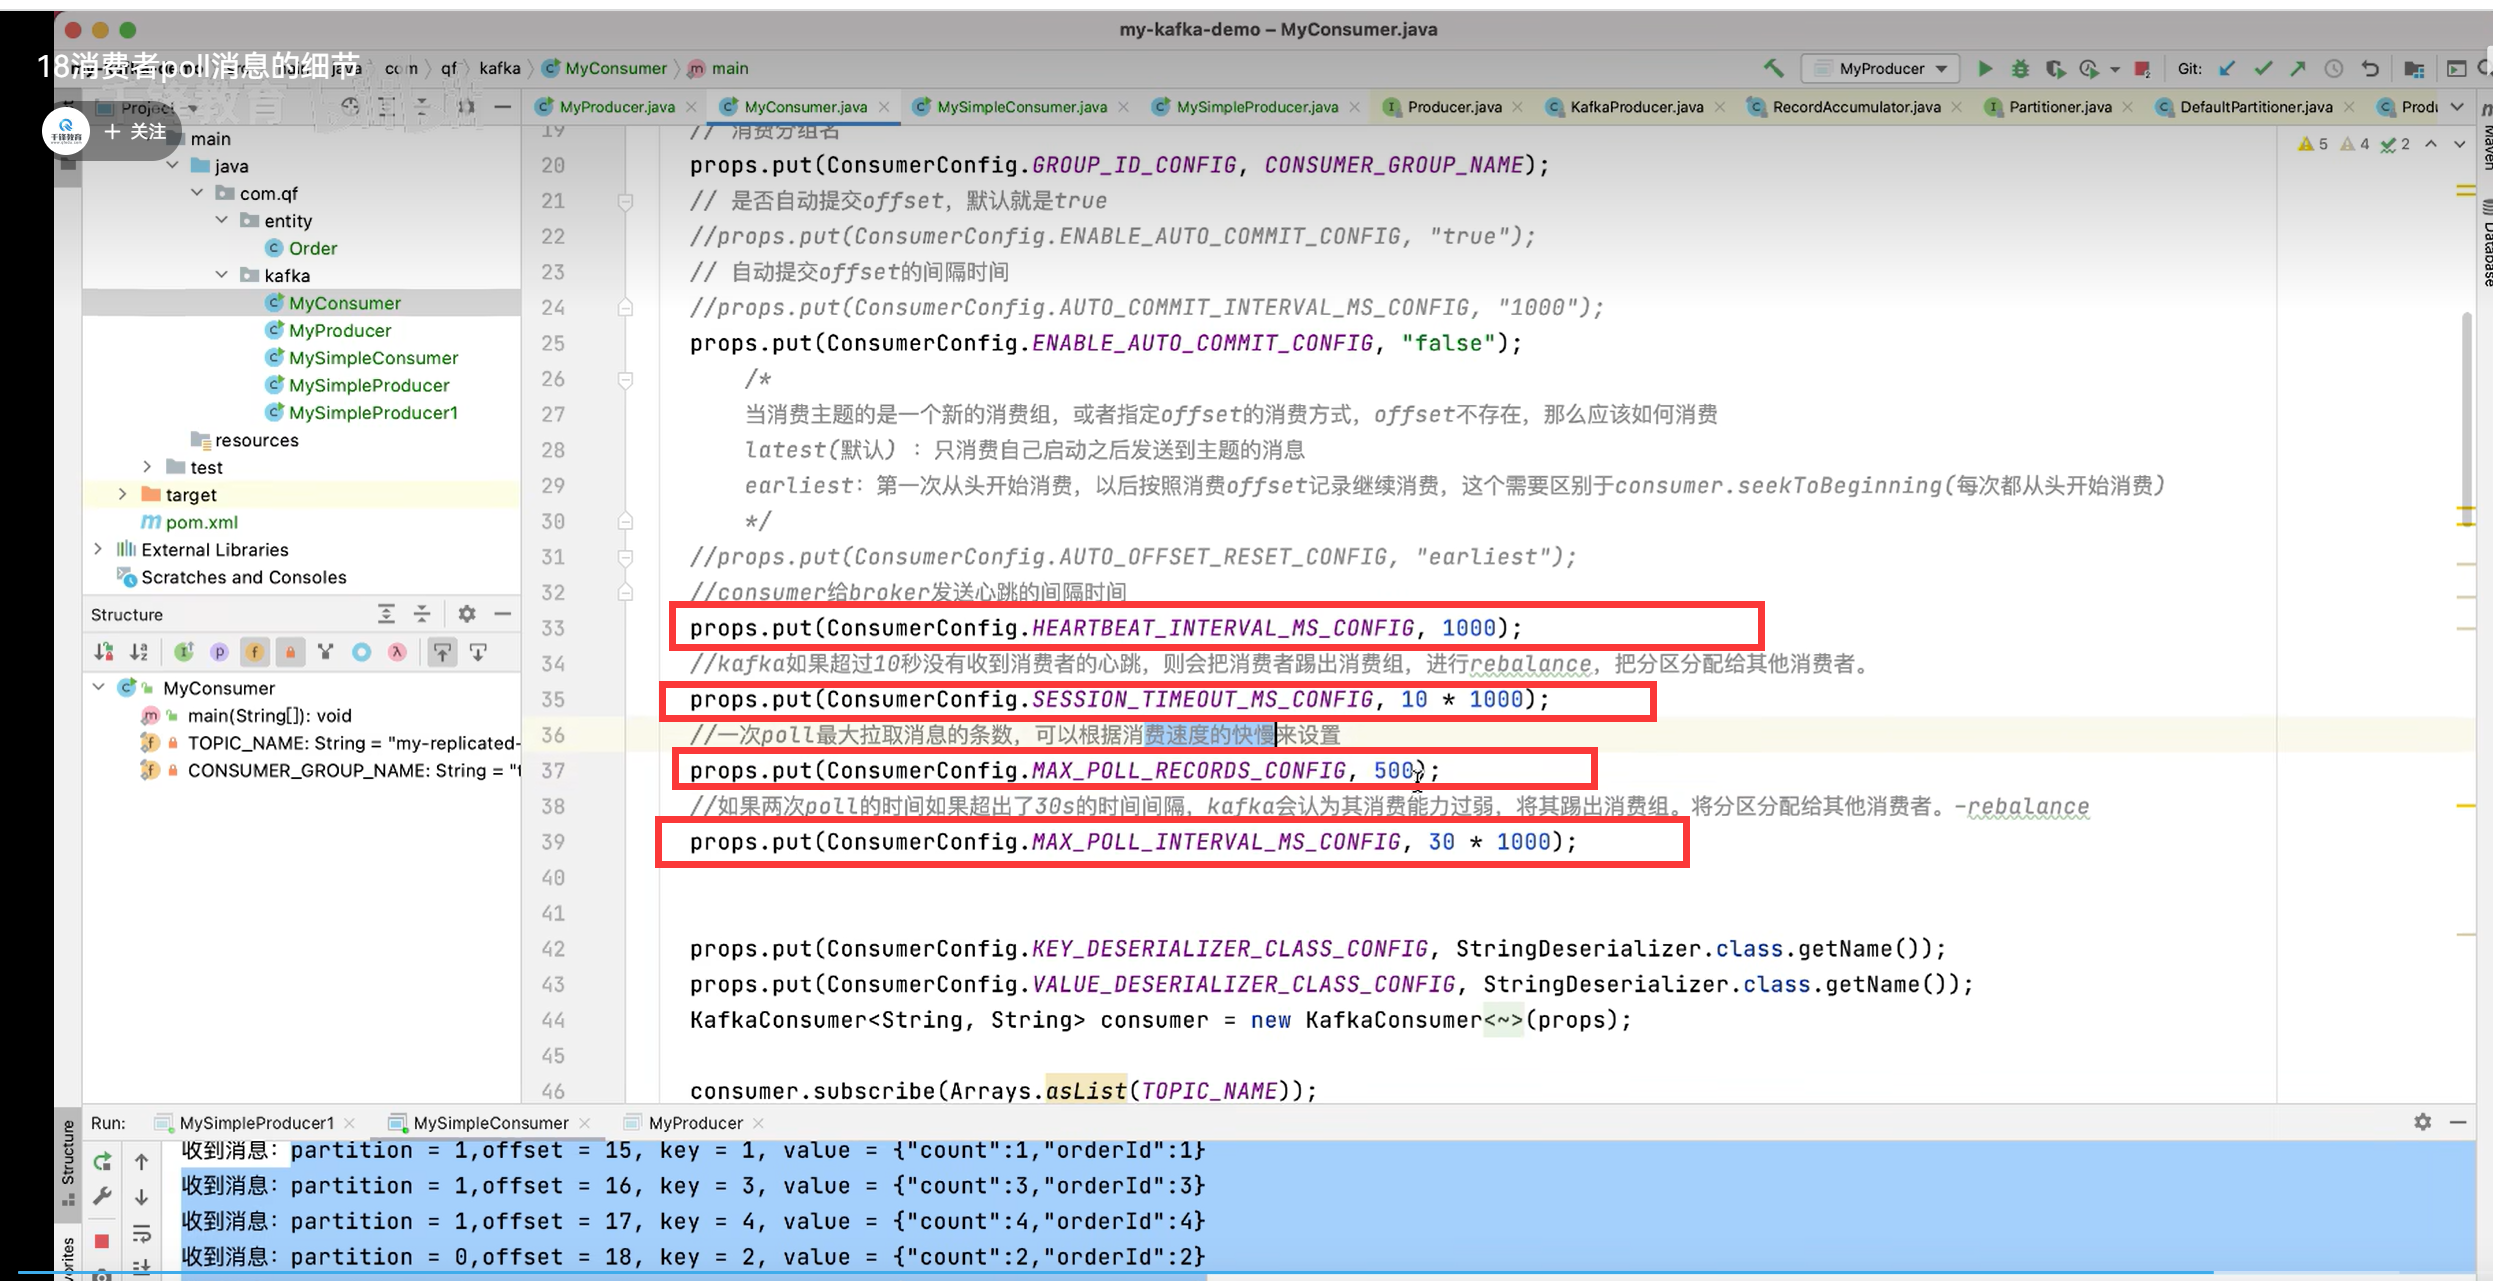Expand the target folder
This screenshot has height=1281, width=2493.
click(x=122, y=494)
